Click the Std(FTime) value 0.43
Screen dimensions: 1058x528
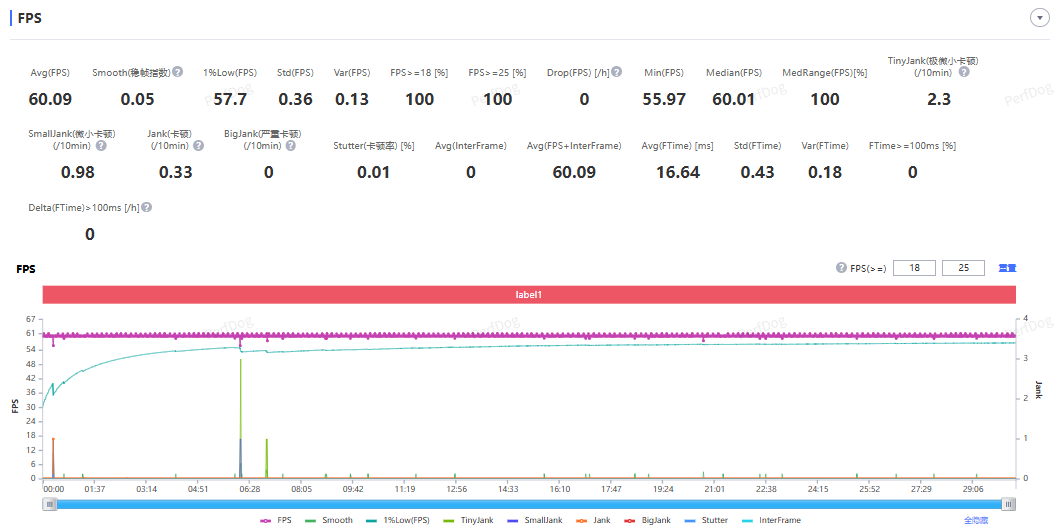coord(758,172)
